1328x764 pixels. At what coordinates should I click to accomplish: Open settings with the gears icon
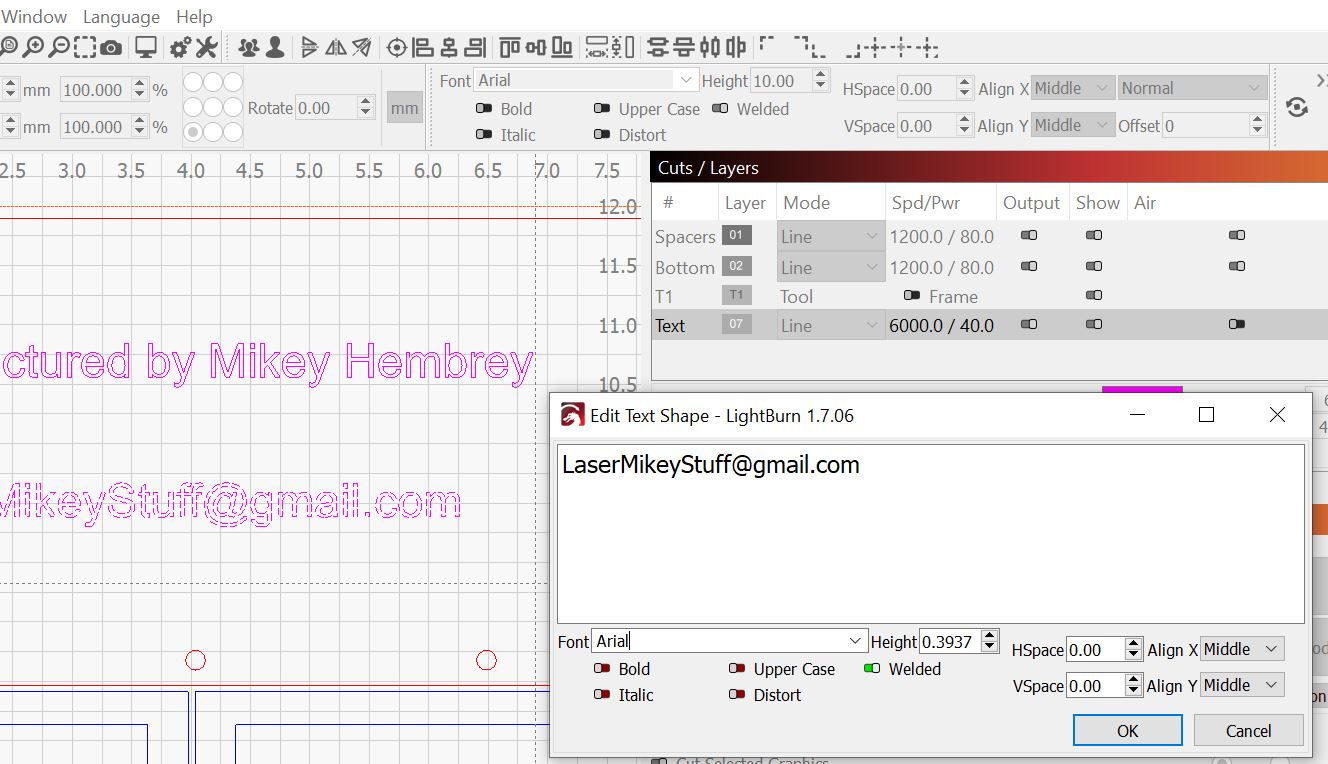click(x=181, y=47)
